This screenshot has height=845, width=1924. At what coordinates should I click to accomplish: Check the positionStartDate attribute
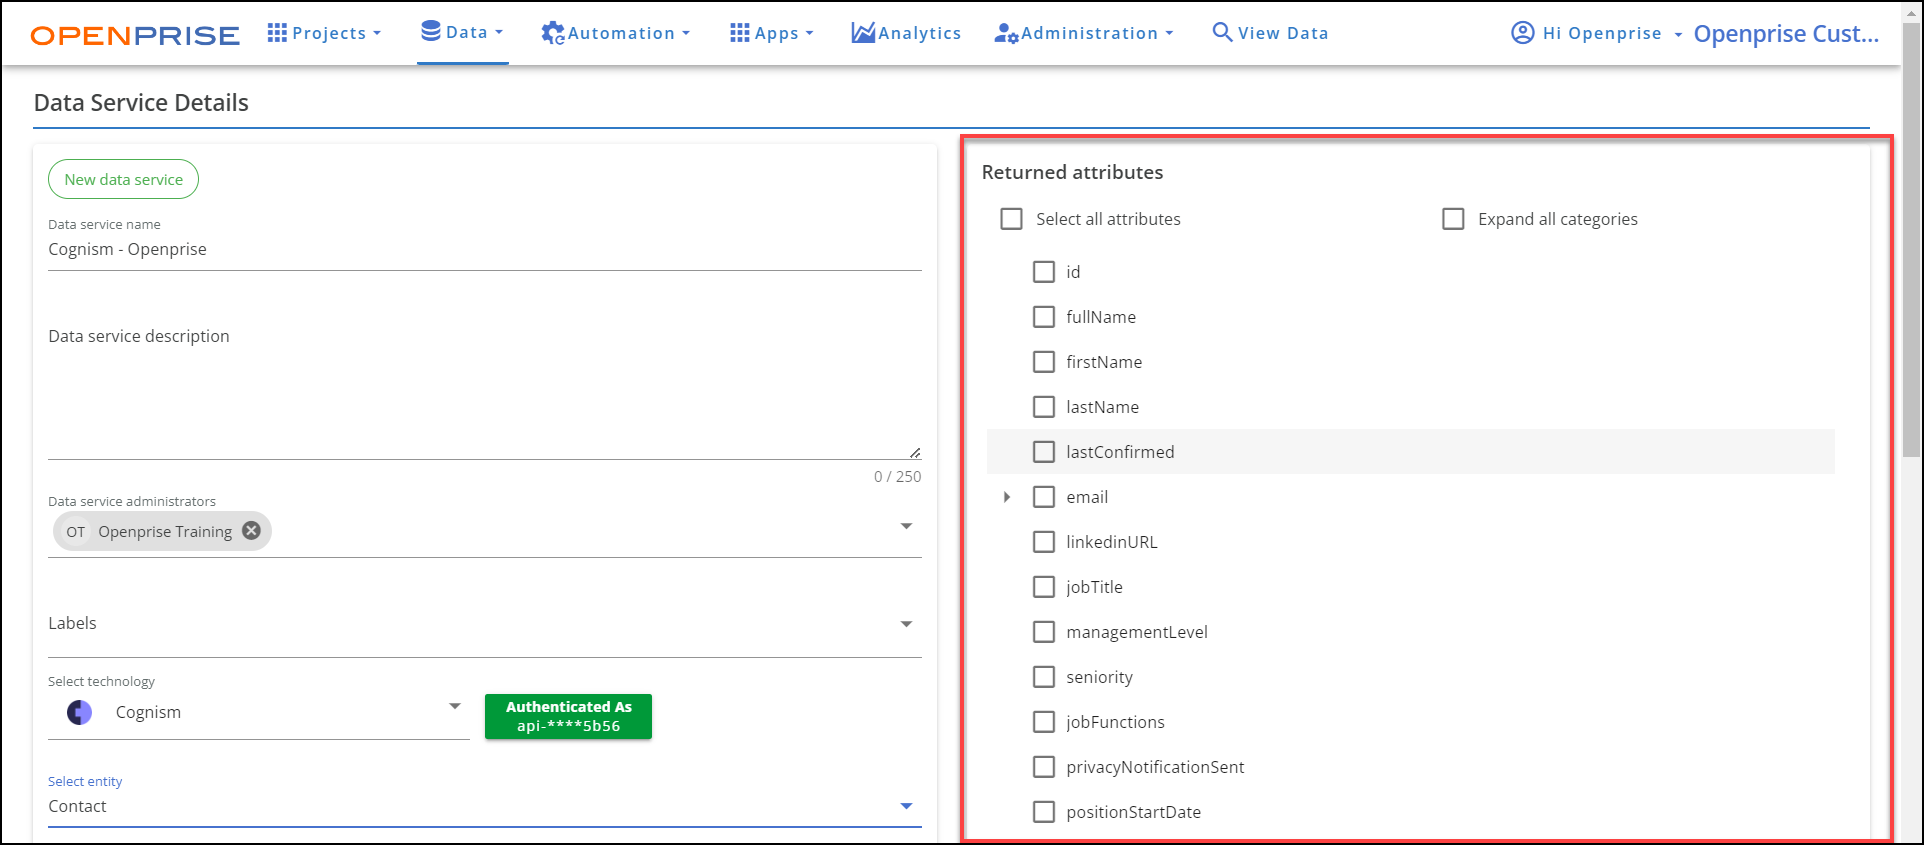click(1044, 812)
